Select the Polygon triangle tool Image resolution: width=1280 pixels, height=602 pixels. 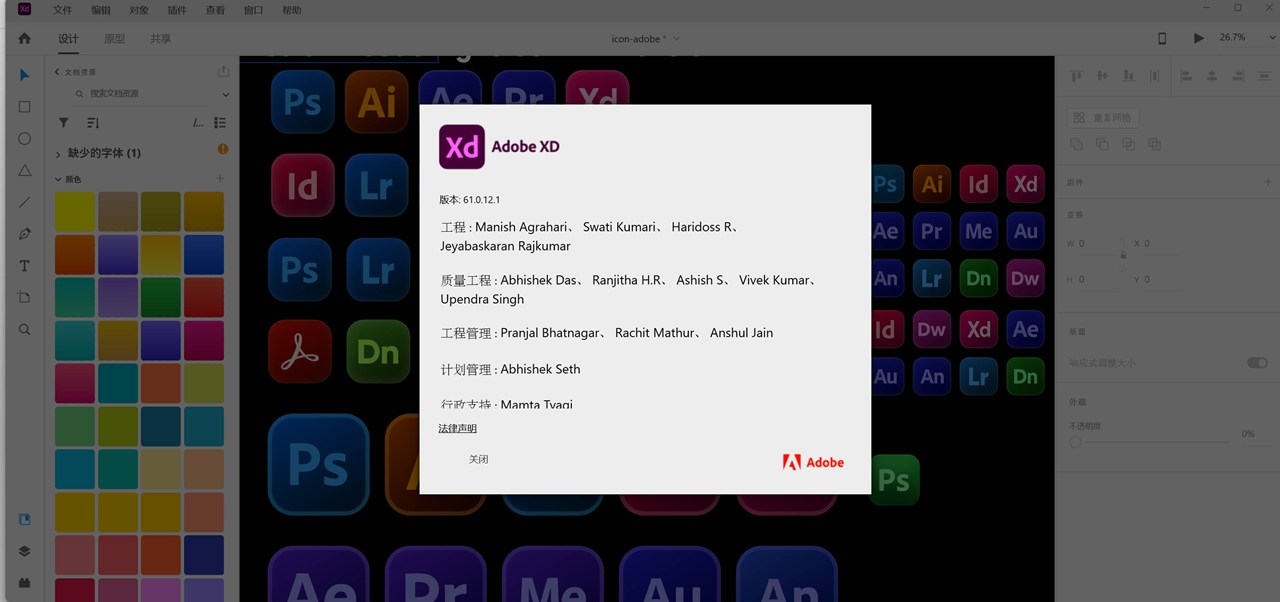pos(25,171)
